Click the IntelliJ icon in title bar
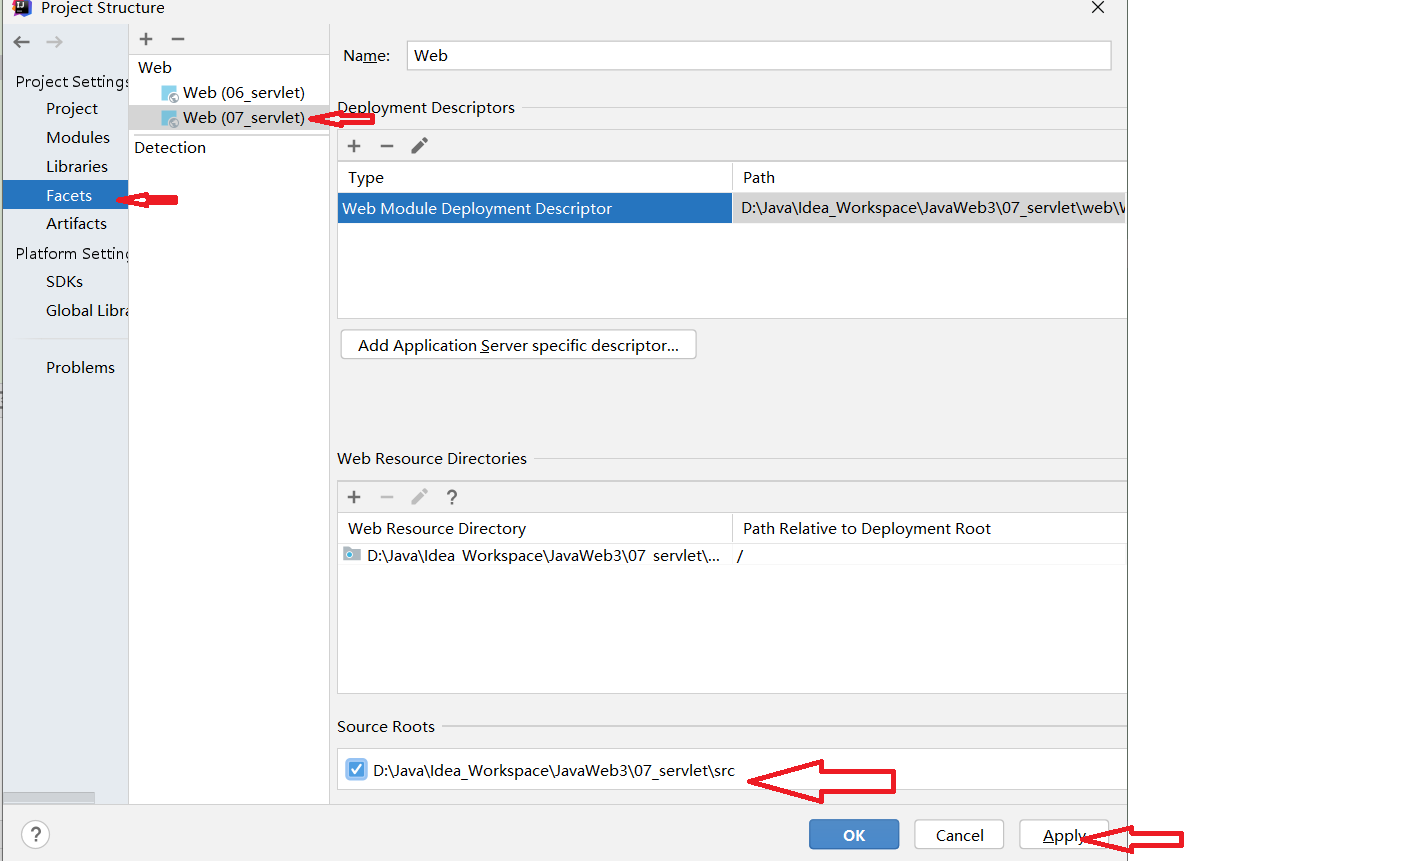Viewport: 1420px width, 861px height. (x=22, y=8)
